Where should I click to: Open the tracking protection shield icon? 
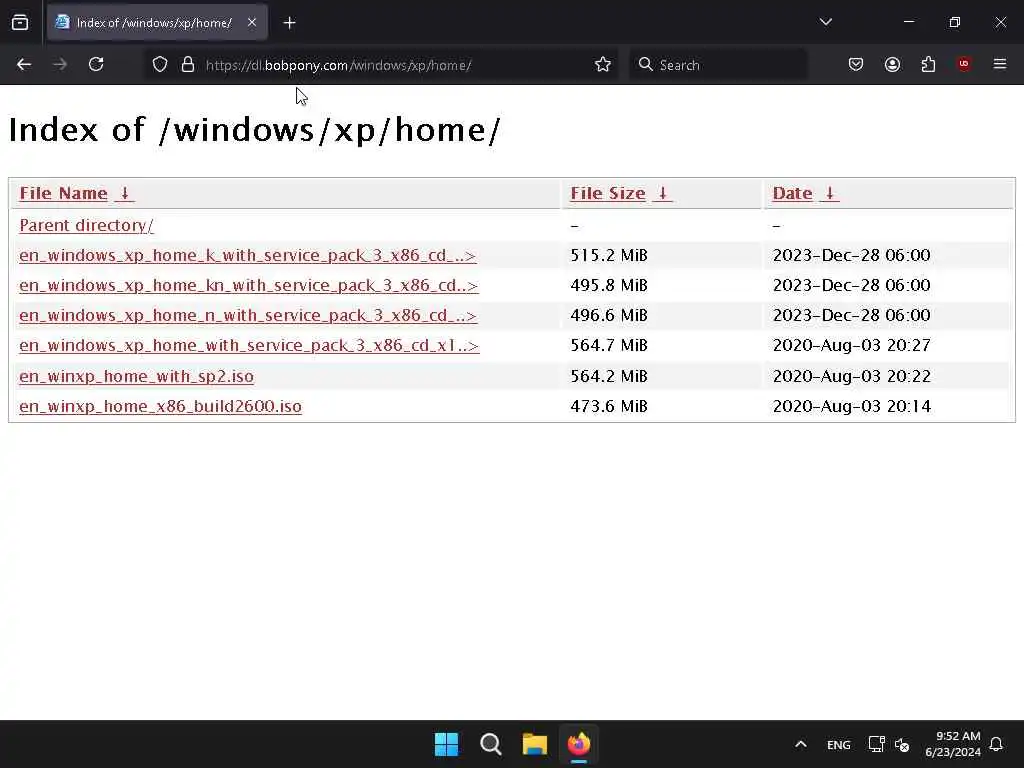point(160,64)
